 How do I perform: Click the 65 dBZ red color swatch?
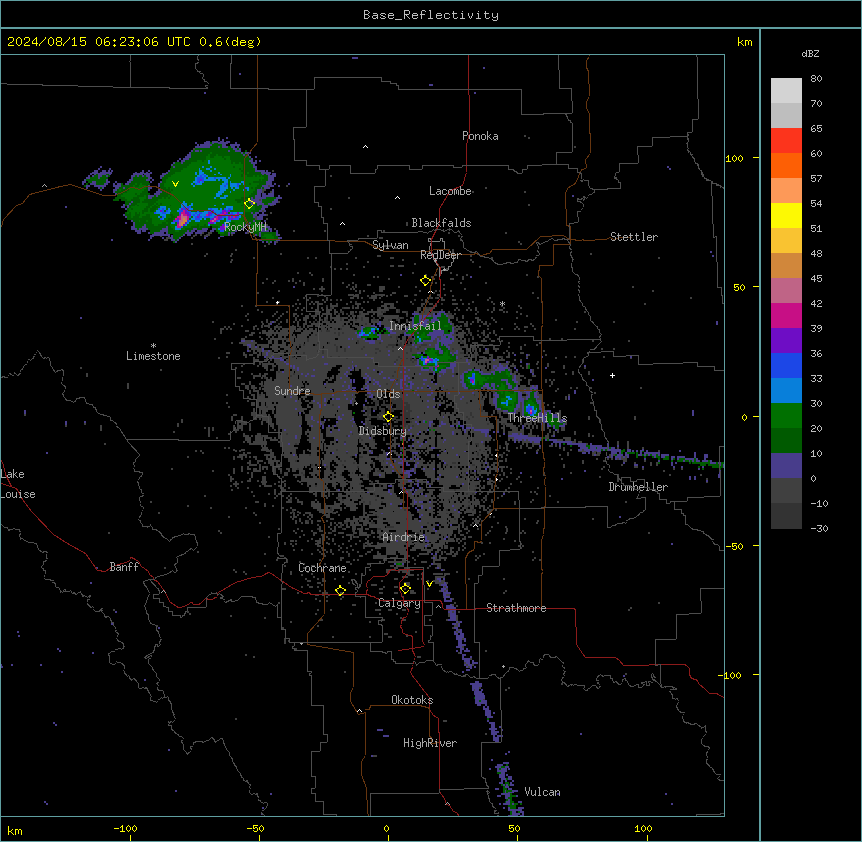pyautogui.click(x=786, y=141)
